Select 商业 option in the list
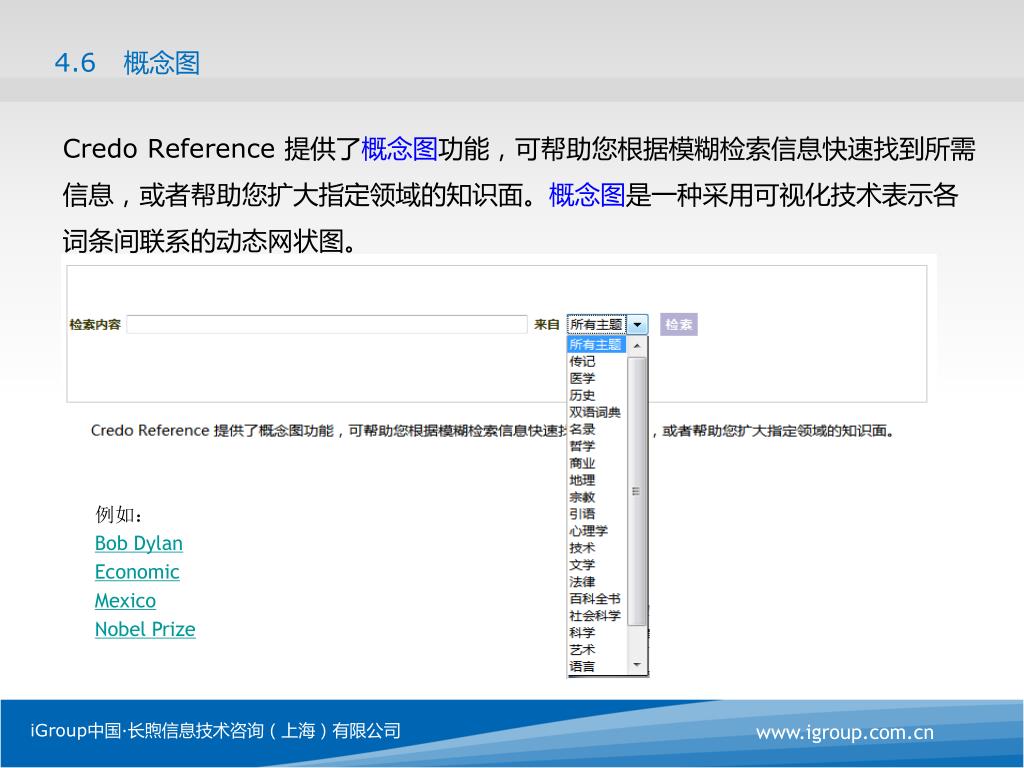The width and height of the screenshot is (1024, 768). coord(582,463)
